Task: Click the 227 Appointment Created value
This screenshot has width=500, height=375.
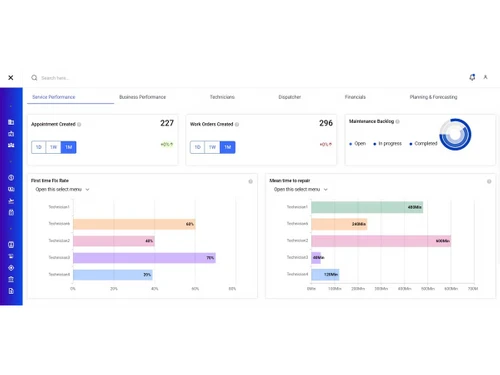Action: (x=167, y=123)
